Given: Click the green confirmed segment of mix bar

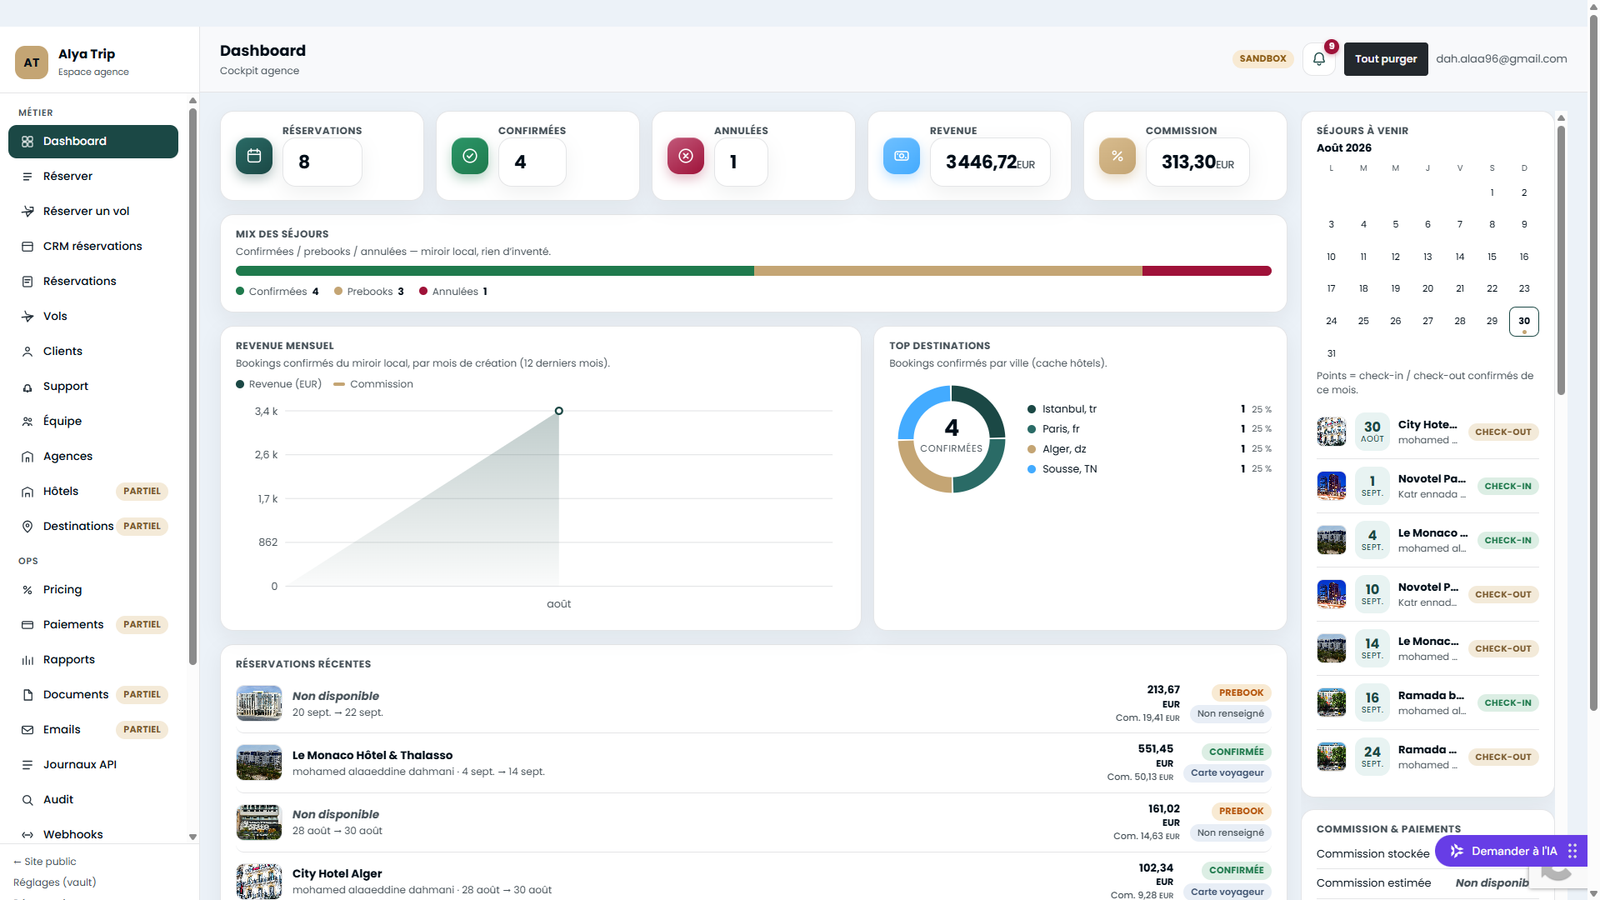Looking at the screenshot, I should tap(495, 271).
